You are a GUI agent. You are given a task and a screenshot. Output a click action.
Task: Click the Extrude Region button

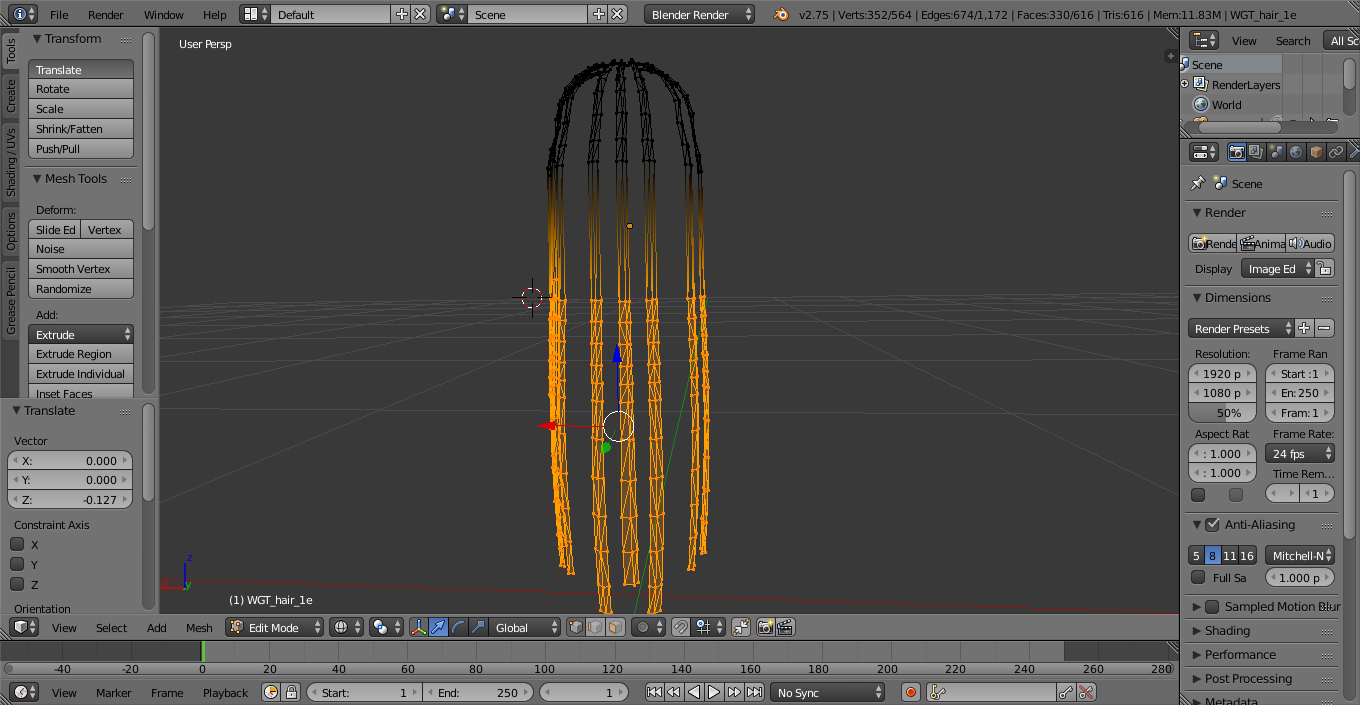click(x=80, y=354)
